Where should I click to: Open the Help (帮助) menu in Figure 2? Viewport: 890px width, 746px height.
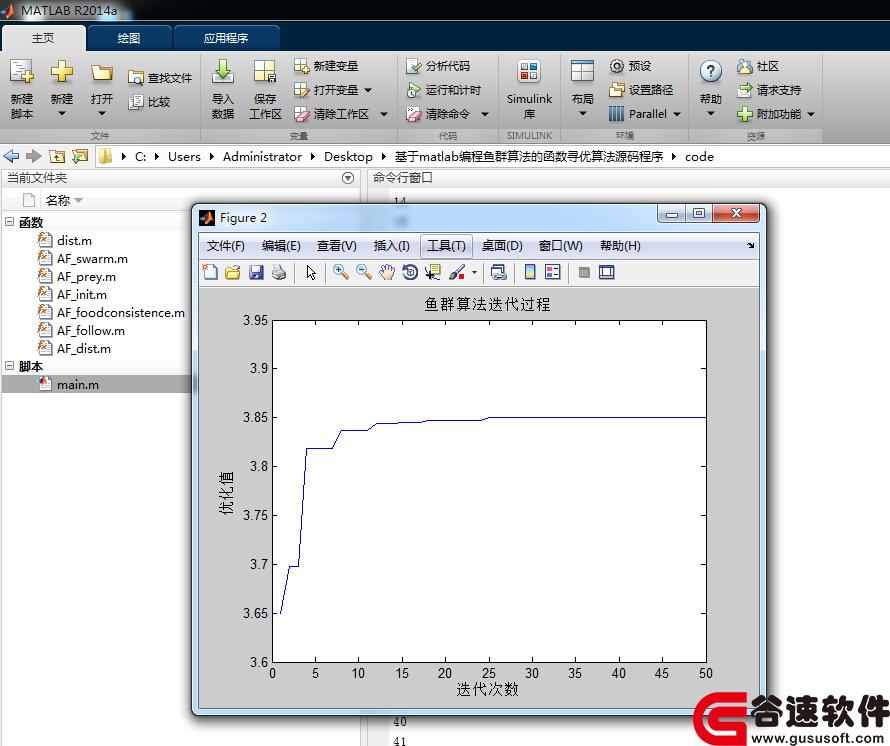click(620, 246)
